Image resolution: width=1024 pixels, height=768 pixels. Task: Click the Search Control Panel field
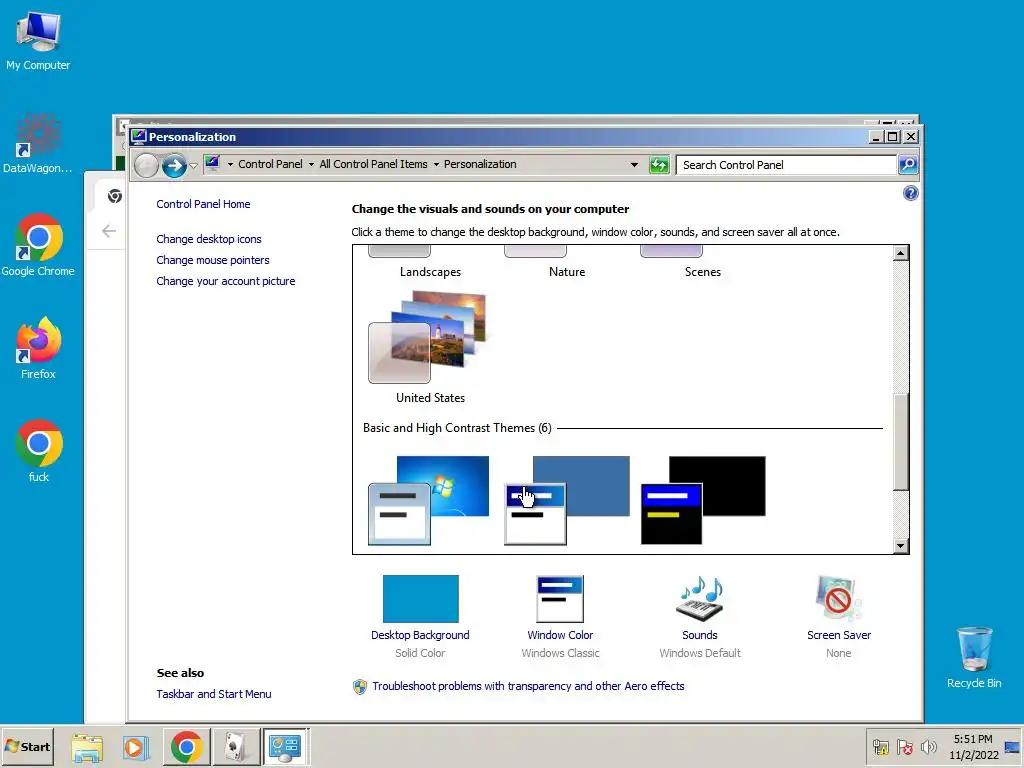tap(786, 165)
